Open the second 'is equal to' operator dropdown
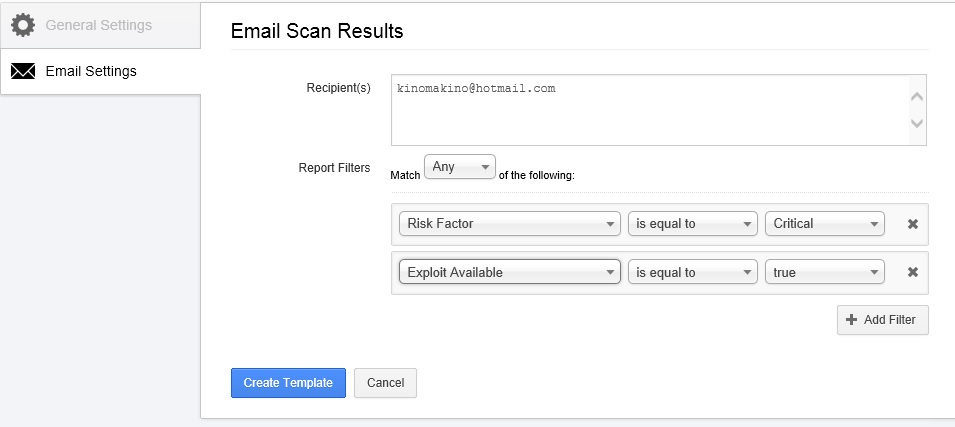This screenshot has height=427, width=955. click(692, 272)
